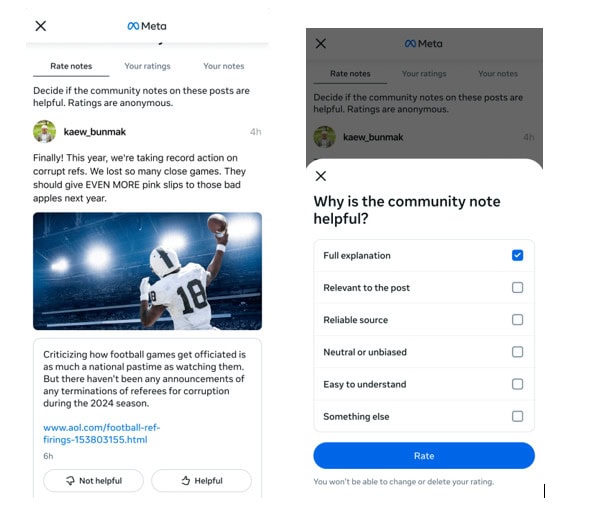Click the Meta logo on left screen
The height and width of the screenshot is (511, 611).
pos(147,26)
